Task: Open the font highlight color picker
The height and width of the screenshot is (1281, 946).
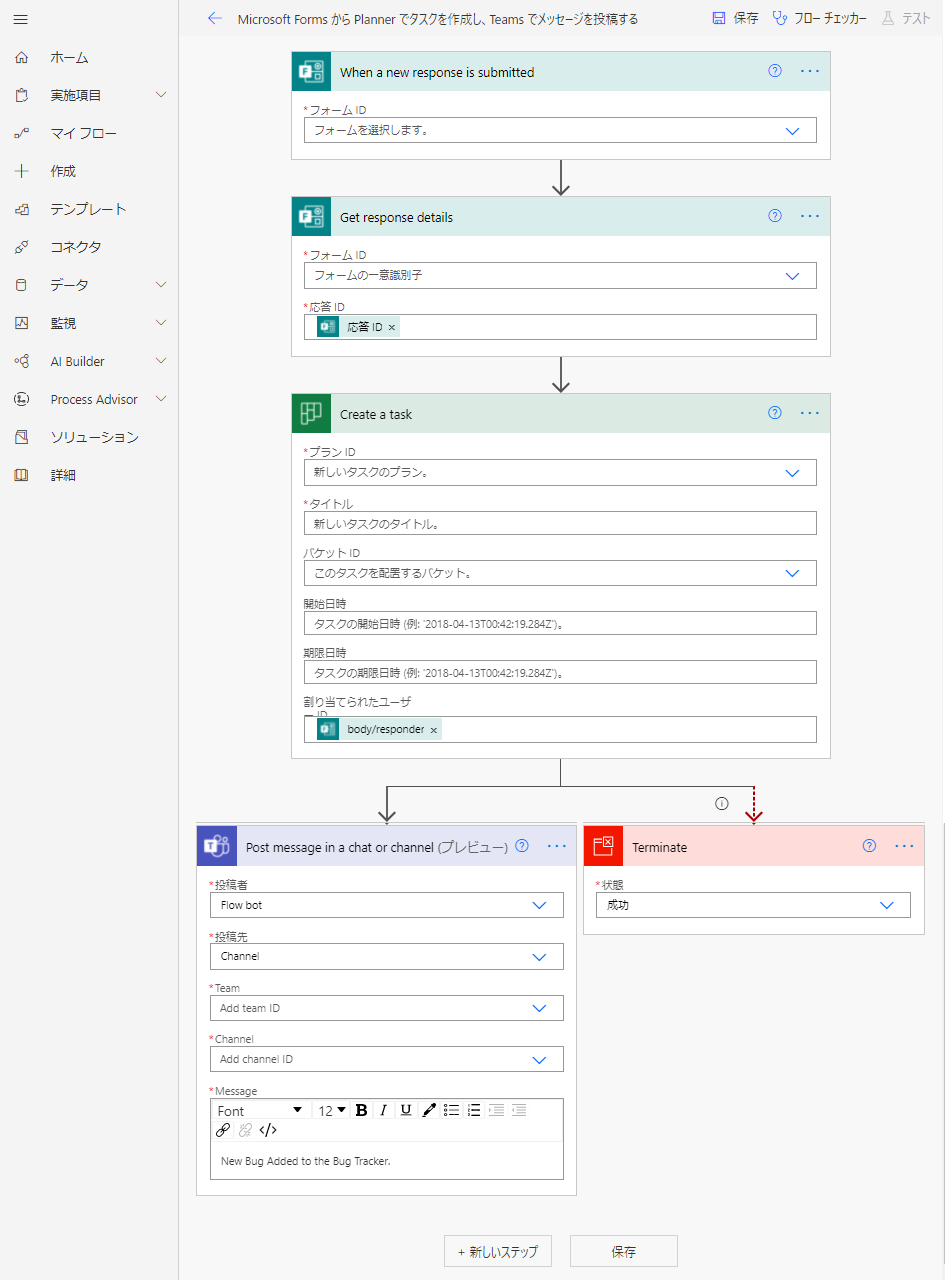Action: tap(429, 1110)
